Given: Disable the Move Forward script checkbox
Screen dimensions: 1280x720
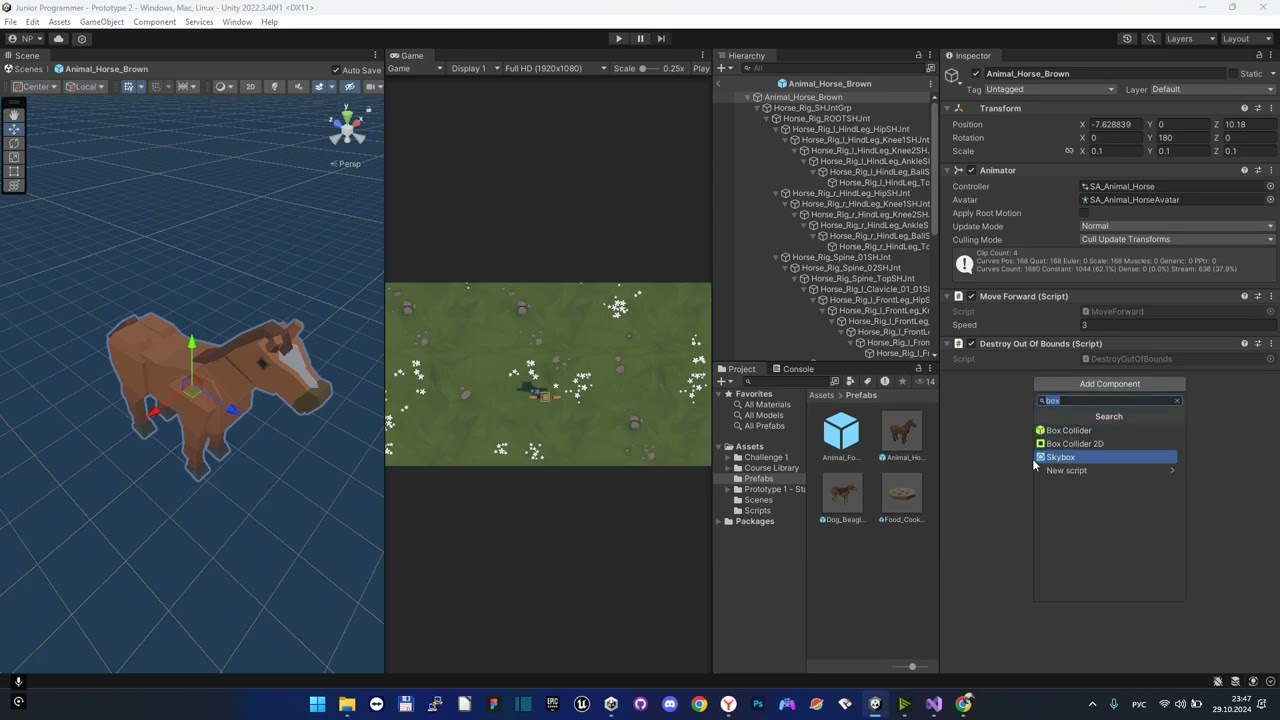Looking at the screenshot, I should pyautogui.click(x=971, y=297).
